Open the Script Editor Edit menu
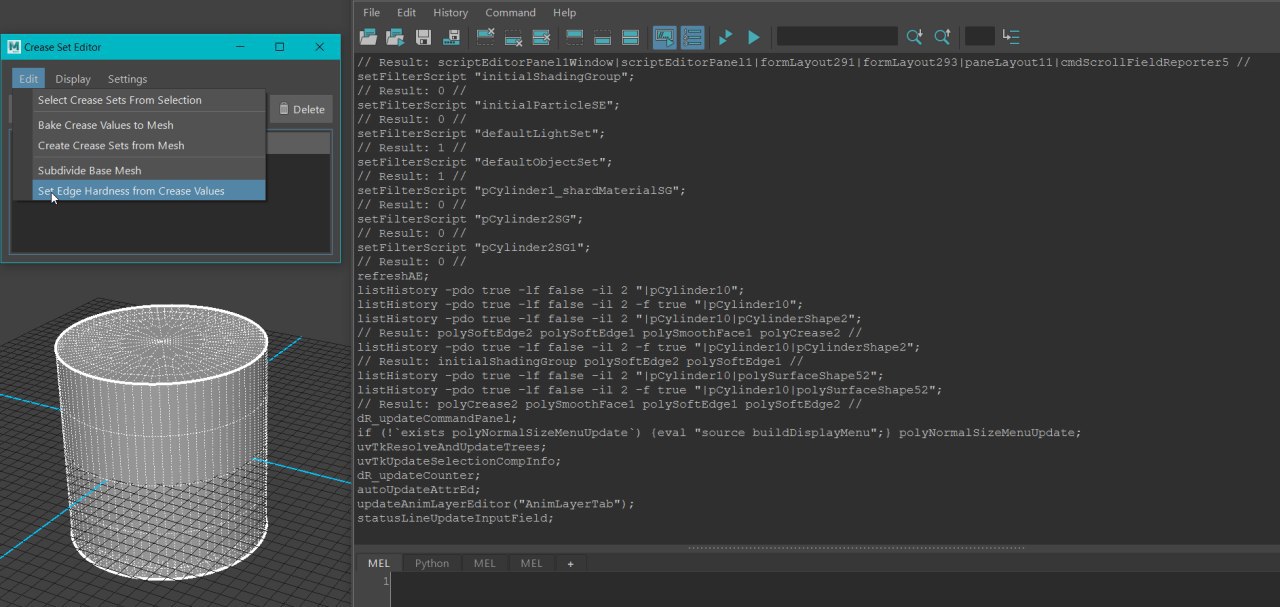This screenshot has width=1280, height=607. pyautogui.click(x=406, y=13)
